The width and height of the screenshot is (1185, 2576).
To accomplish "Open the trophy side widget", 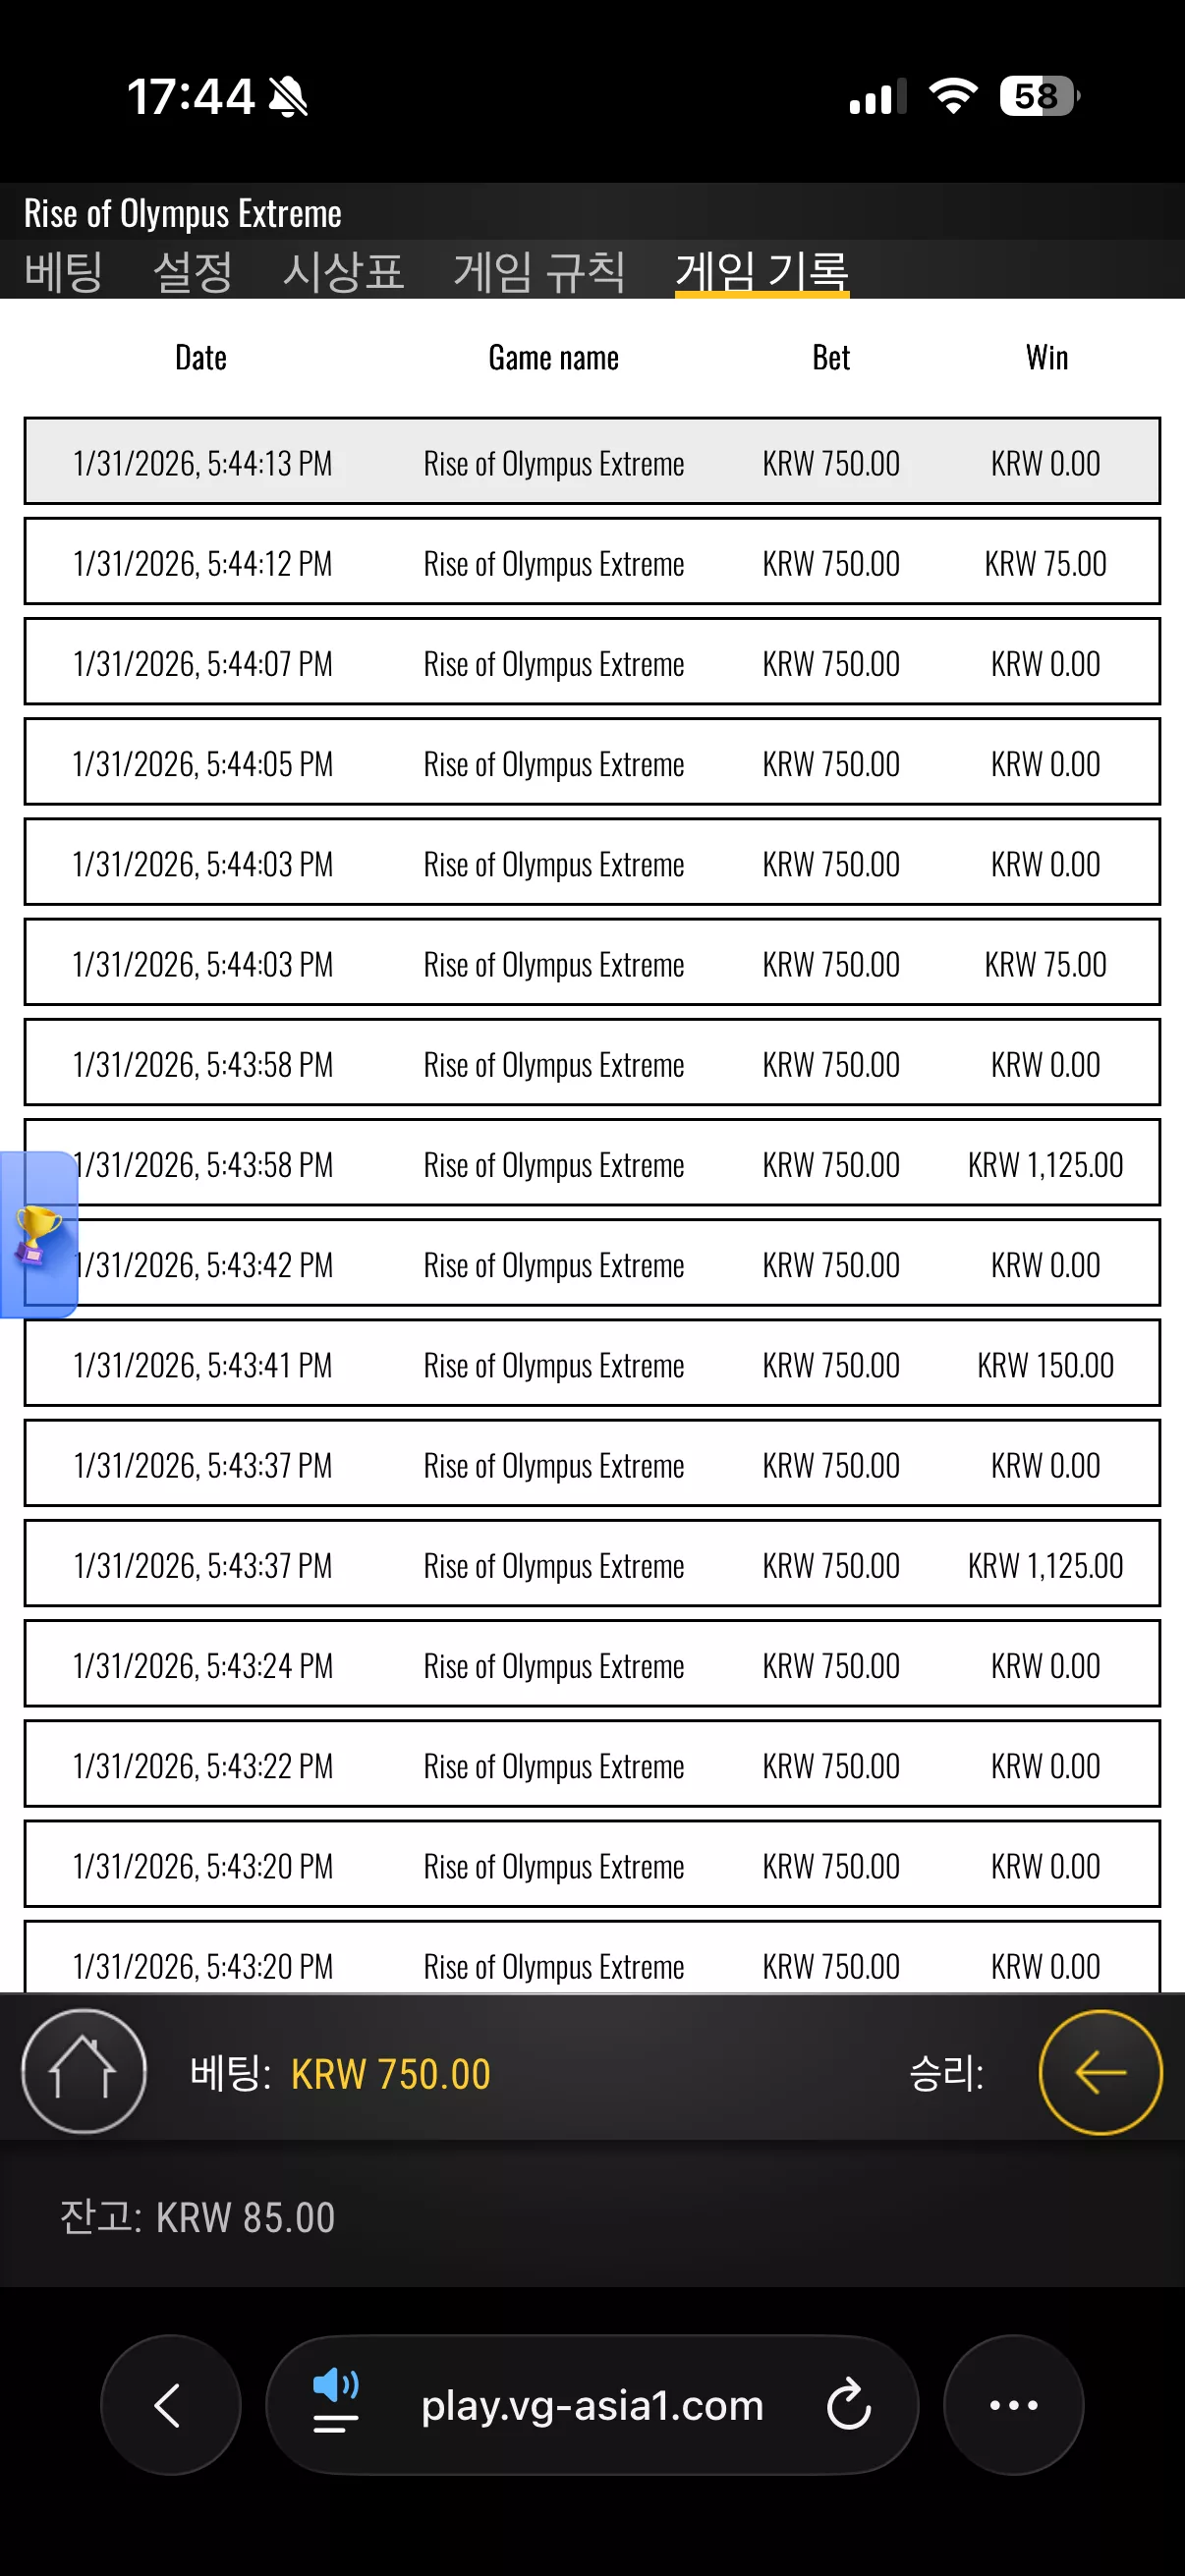I will point(39,1234).
